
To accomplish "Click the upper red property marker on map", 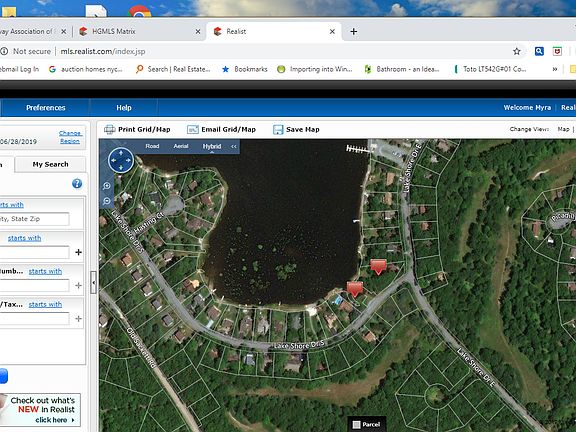I will 378,266.
